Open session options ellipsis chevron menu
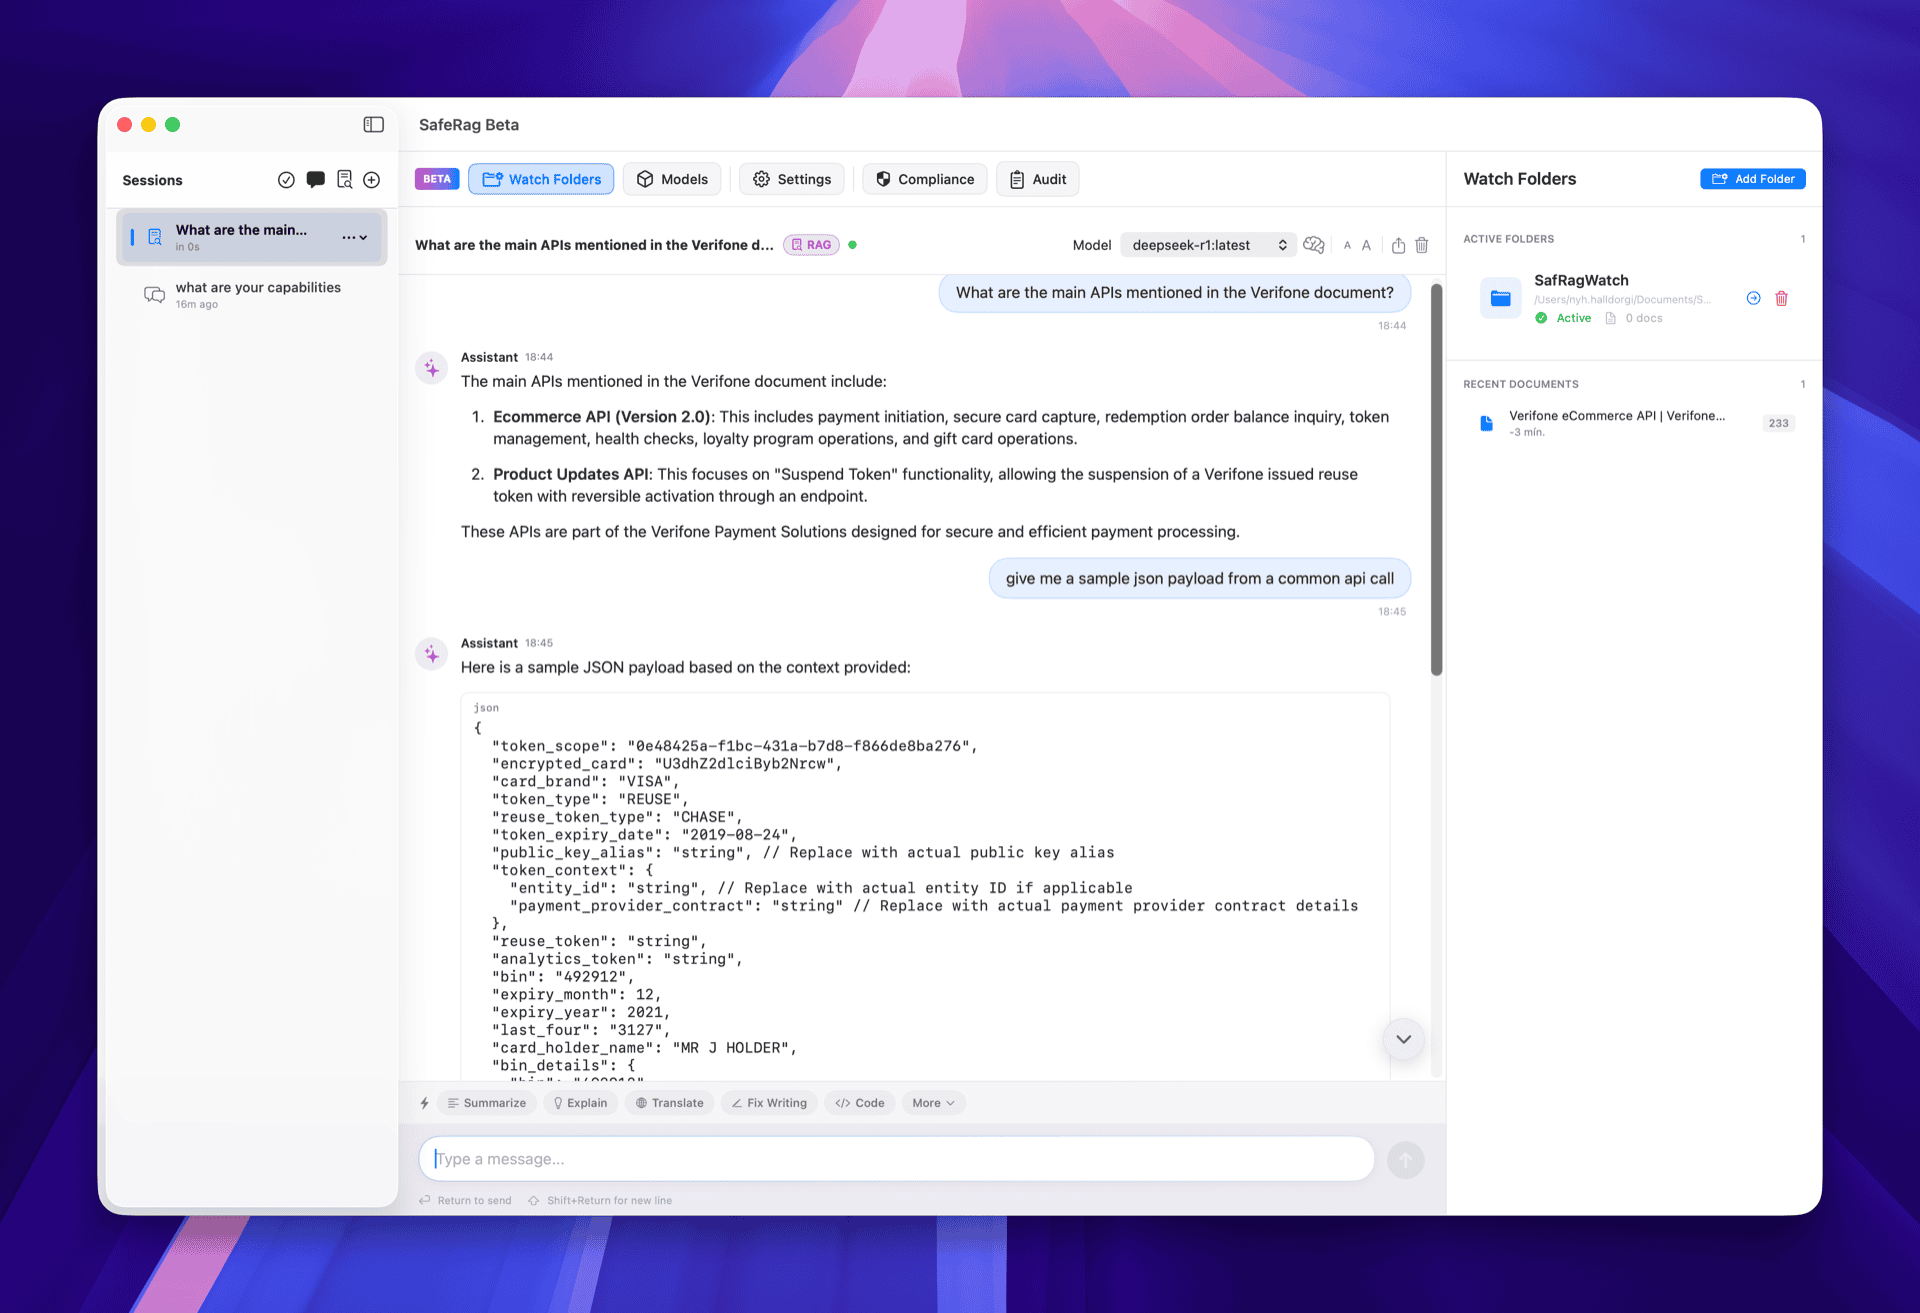This screenshot has height=1313, width=1920. click(355, 237)
